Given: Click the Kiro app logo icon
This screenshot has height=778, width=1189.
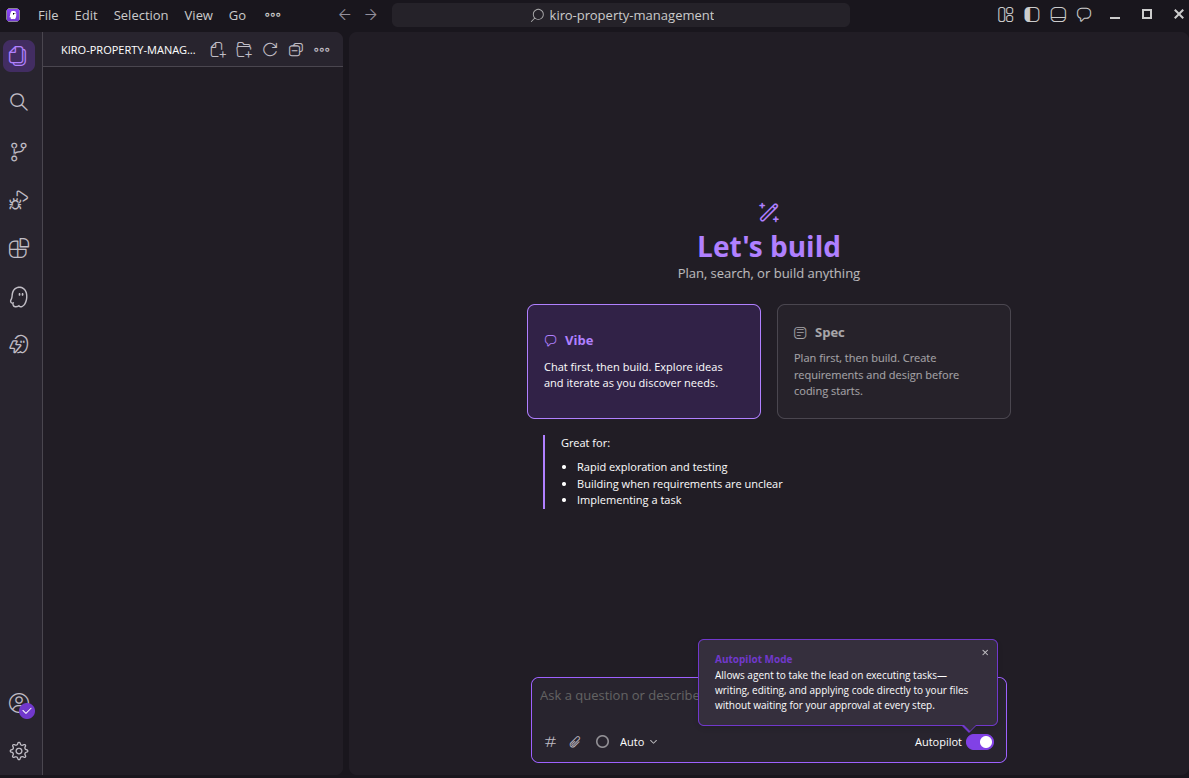Looking at the screenshot, I should (x=13, y=15).
